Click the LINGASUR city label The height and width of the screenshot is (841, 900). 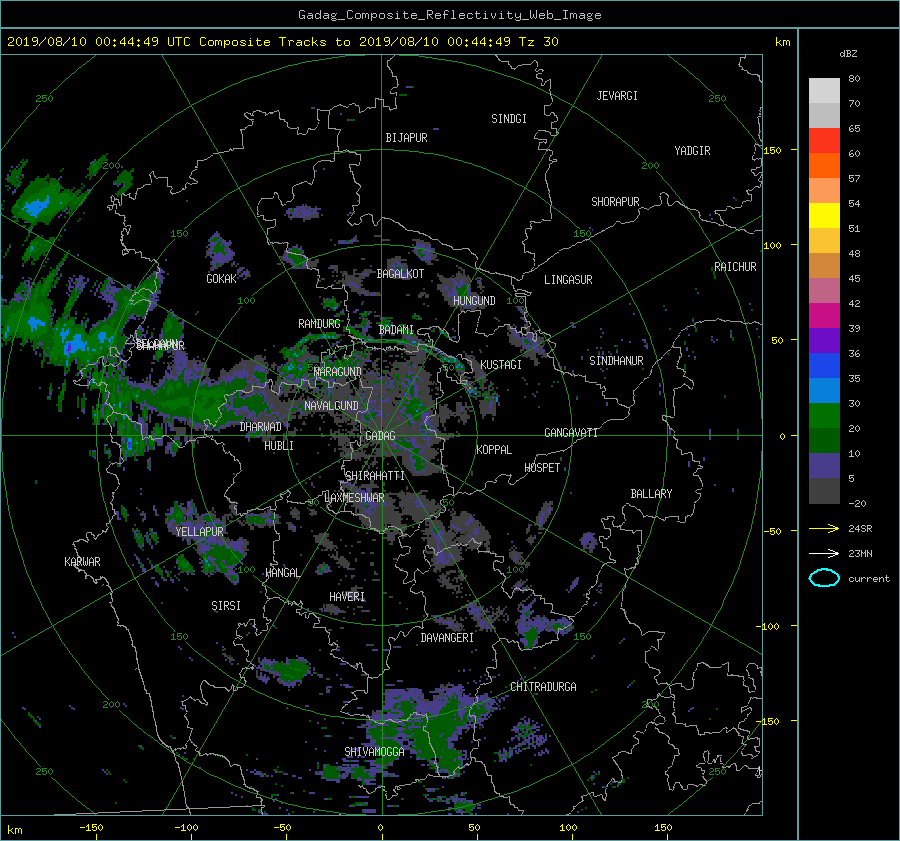568,280
